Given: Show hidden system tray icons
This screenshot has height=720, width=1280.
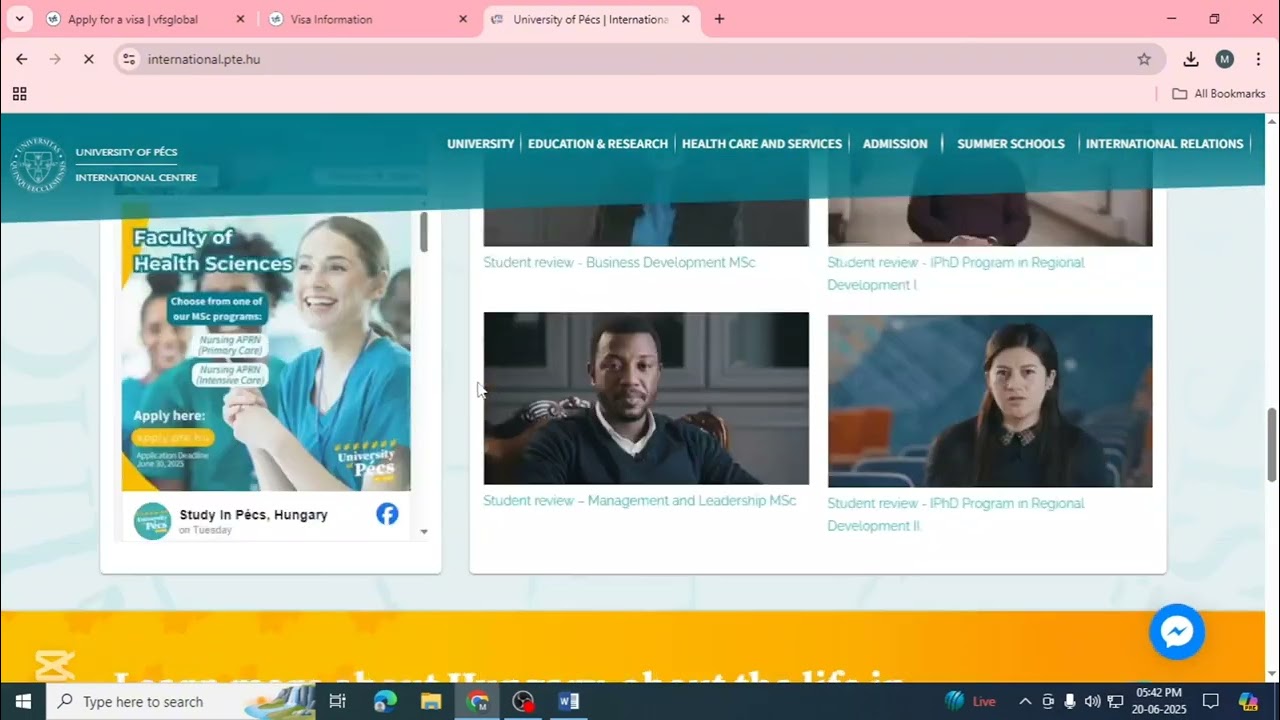Looking at the screenshot, I should [x=1025, y=701].
